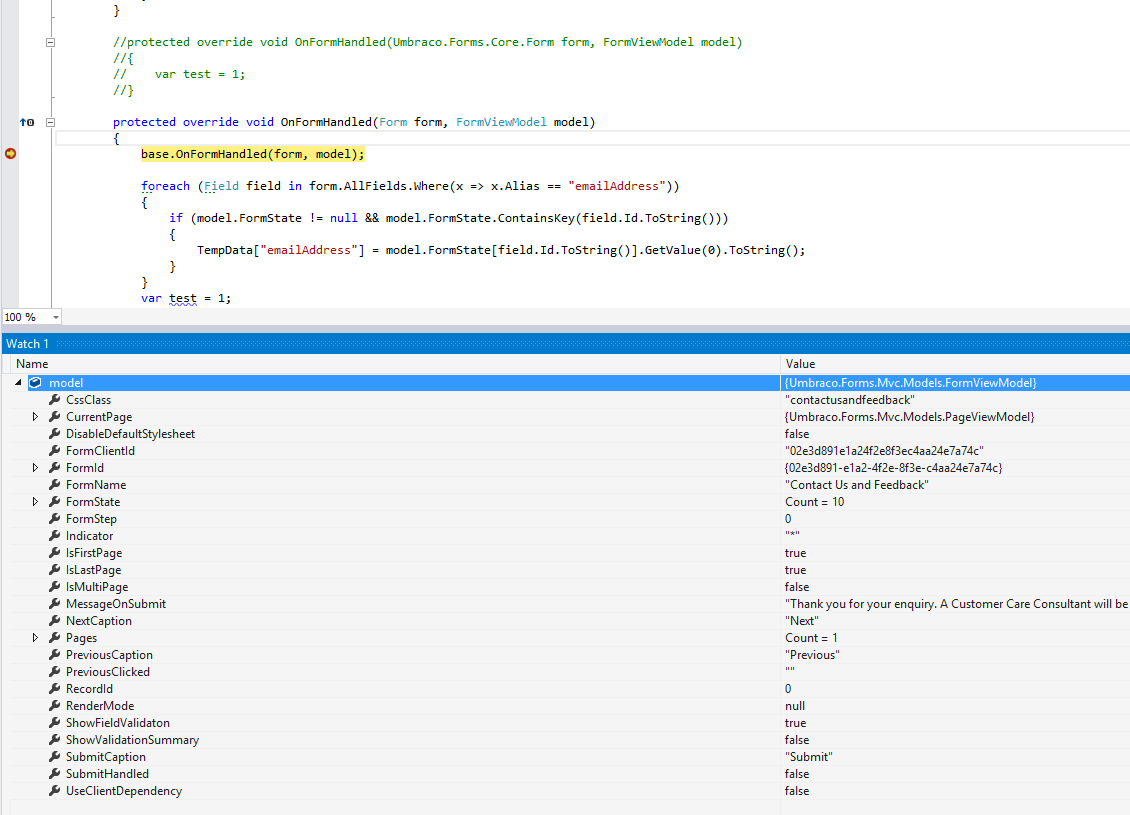Click the FormClientId value string
1130x815 pixels.
pos(884,450)
